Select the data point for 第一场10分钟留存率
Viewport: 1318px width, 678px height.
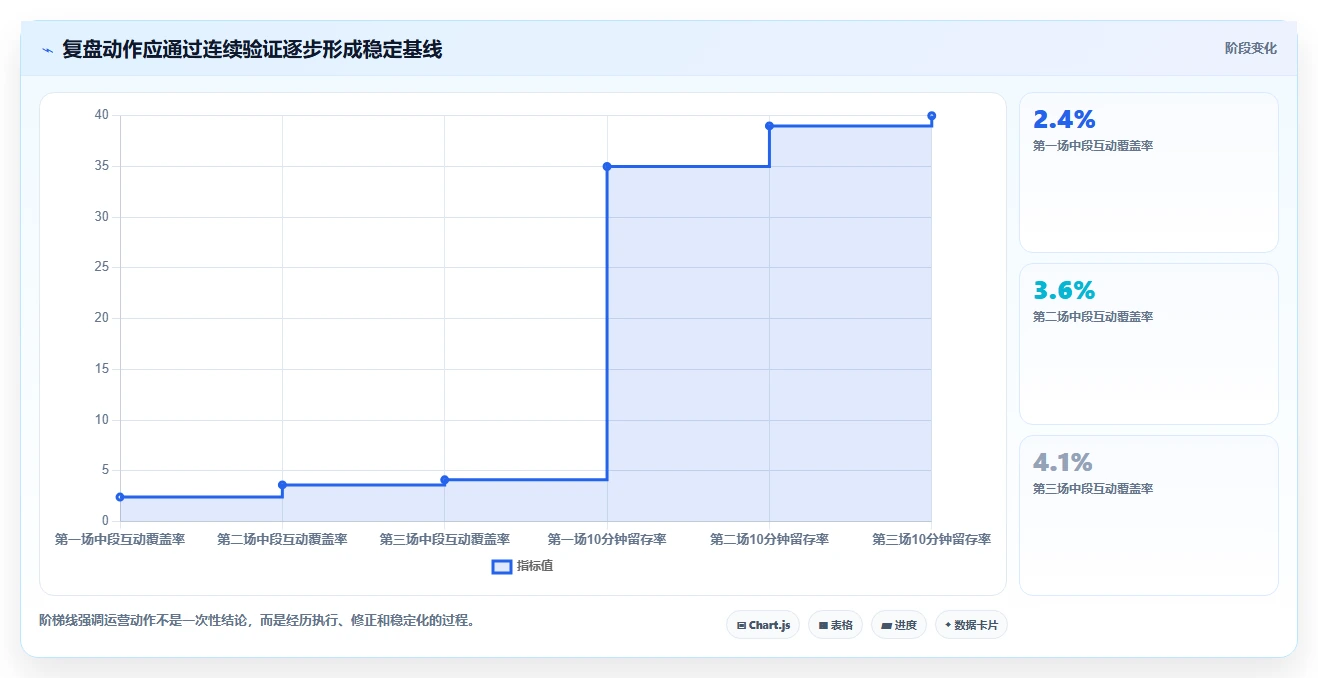[607, 166]
